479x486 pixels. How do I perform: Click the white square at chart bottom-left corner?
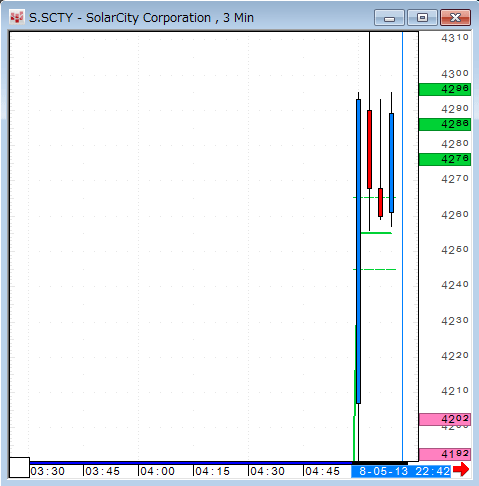click(x=19, y=468)
